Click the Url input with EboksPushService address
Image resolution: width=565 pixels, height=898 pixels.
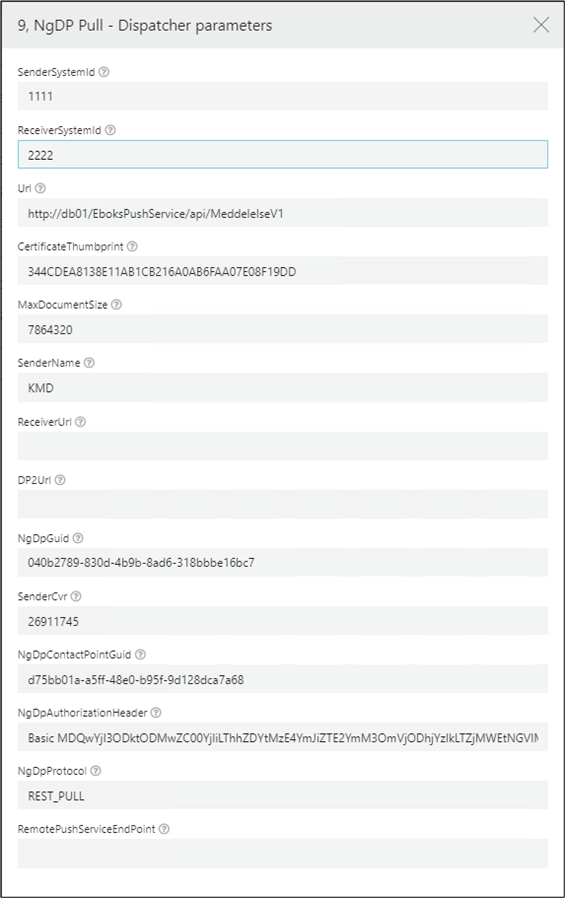pos(283,213)
